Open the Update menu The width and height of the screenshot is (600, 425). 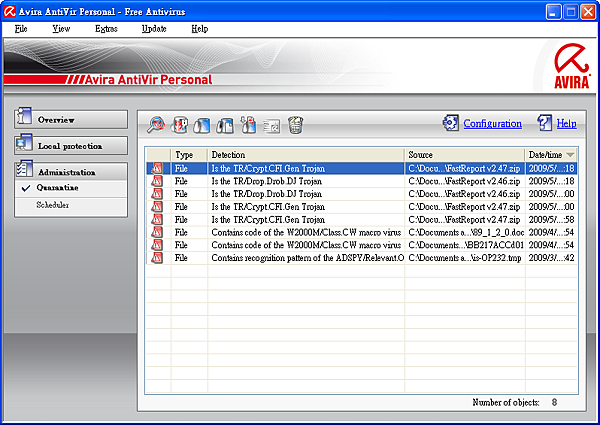click(154, 29)
